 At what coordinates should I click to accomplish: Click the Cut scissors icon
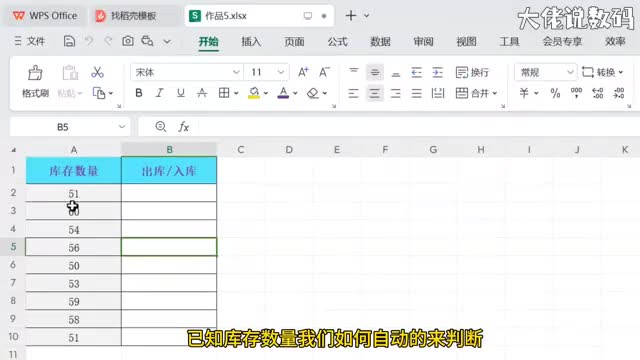[97, 72]
